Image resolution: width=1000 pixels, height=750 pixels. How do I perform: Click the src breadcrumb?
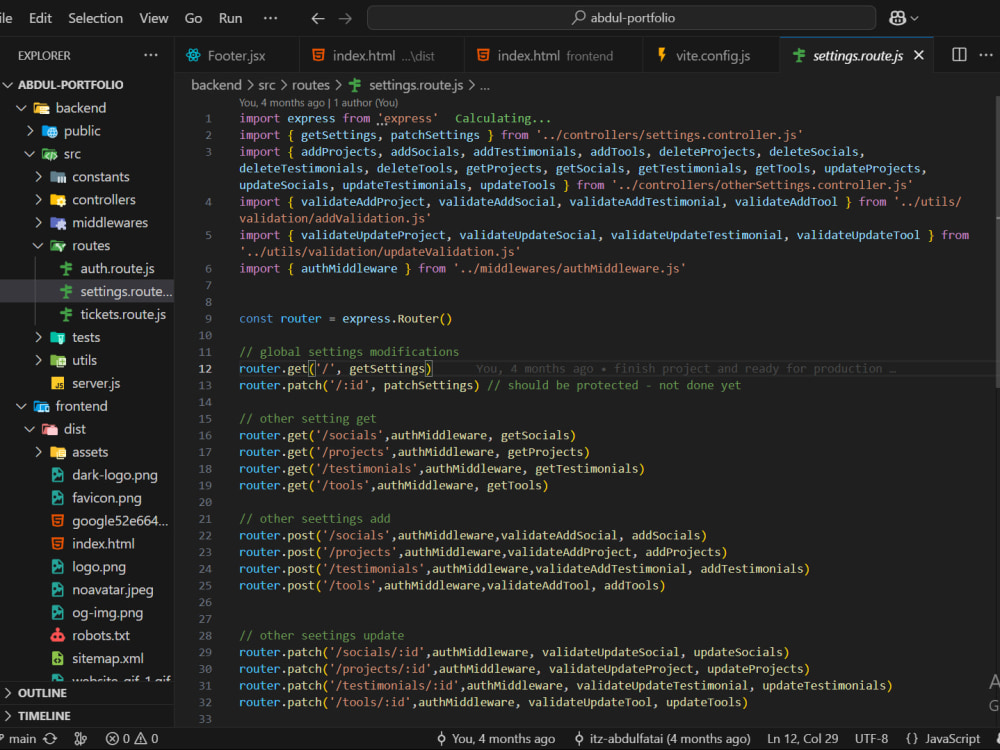pos(267,85)
